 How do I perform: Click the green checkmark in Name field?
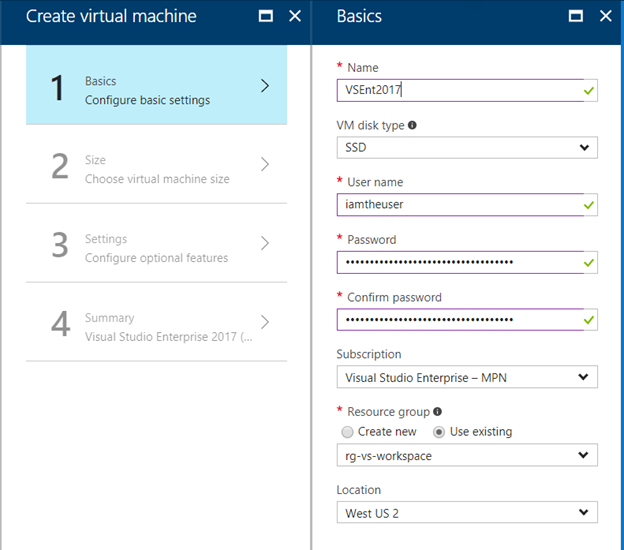[589, 91]
